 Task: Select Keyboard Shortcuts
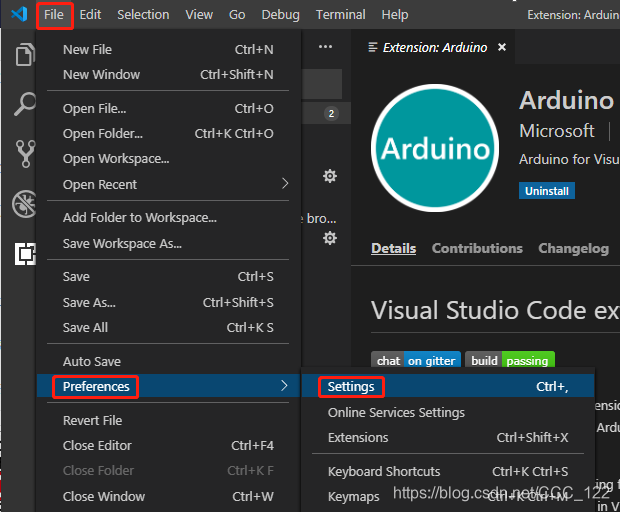tap(448, 471)
